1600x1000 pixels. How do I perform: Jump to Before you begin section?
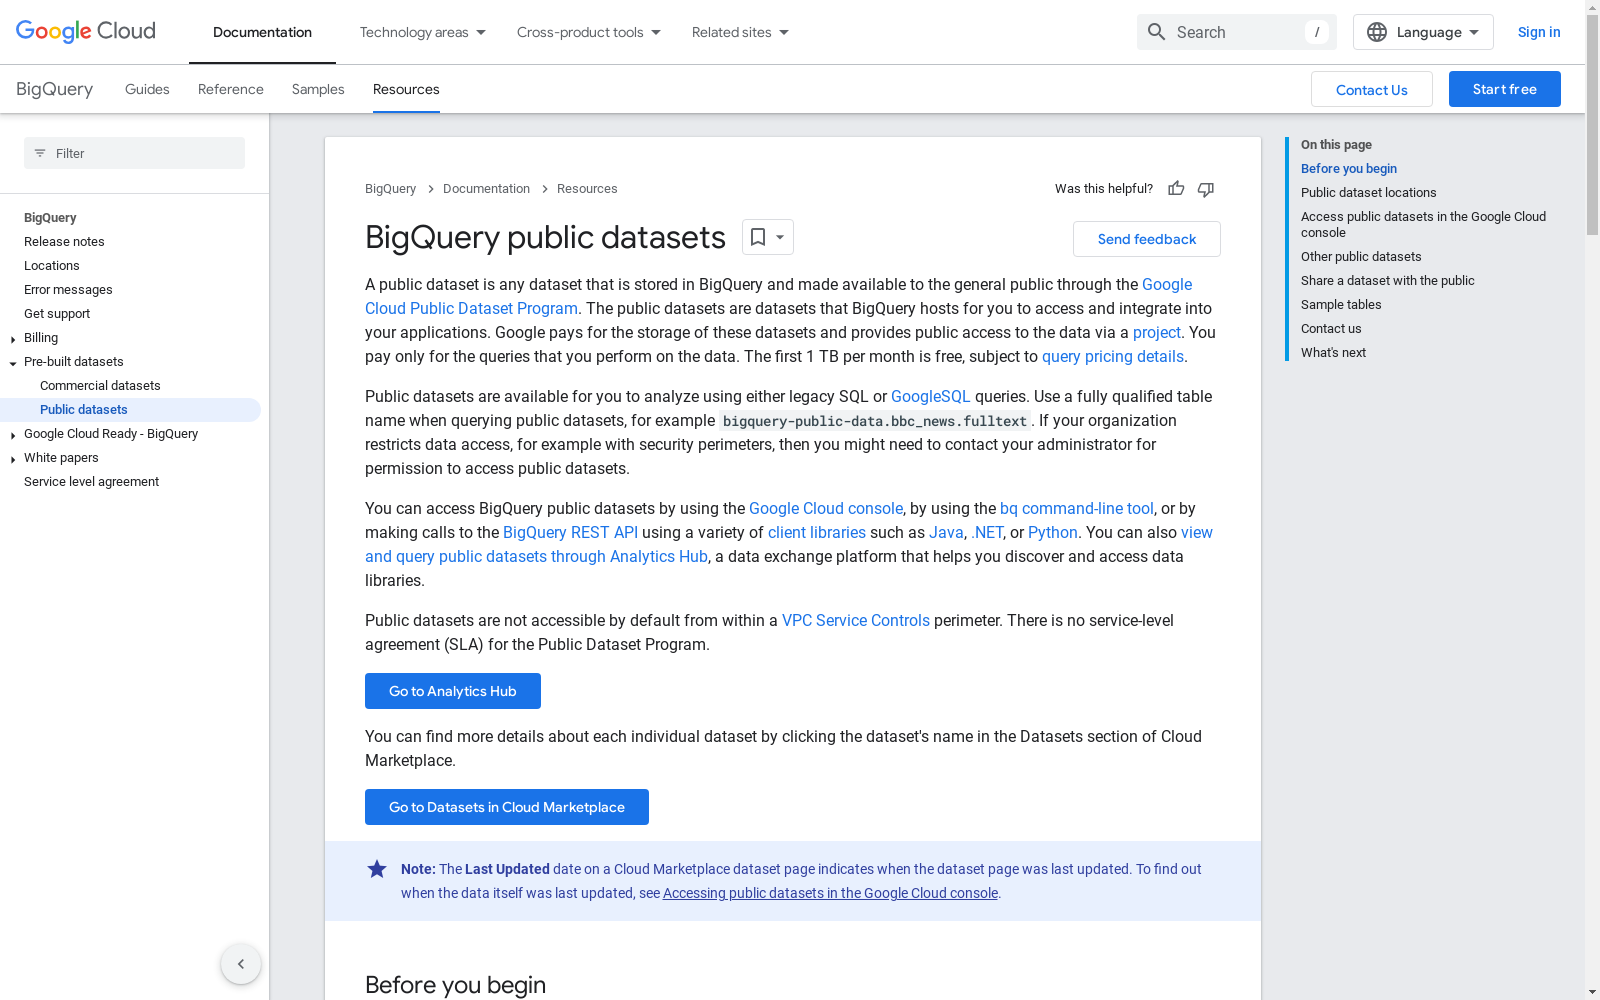(1349, 169)
